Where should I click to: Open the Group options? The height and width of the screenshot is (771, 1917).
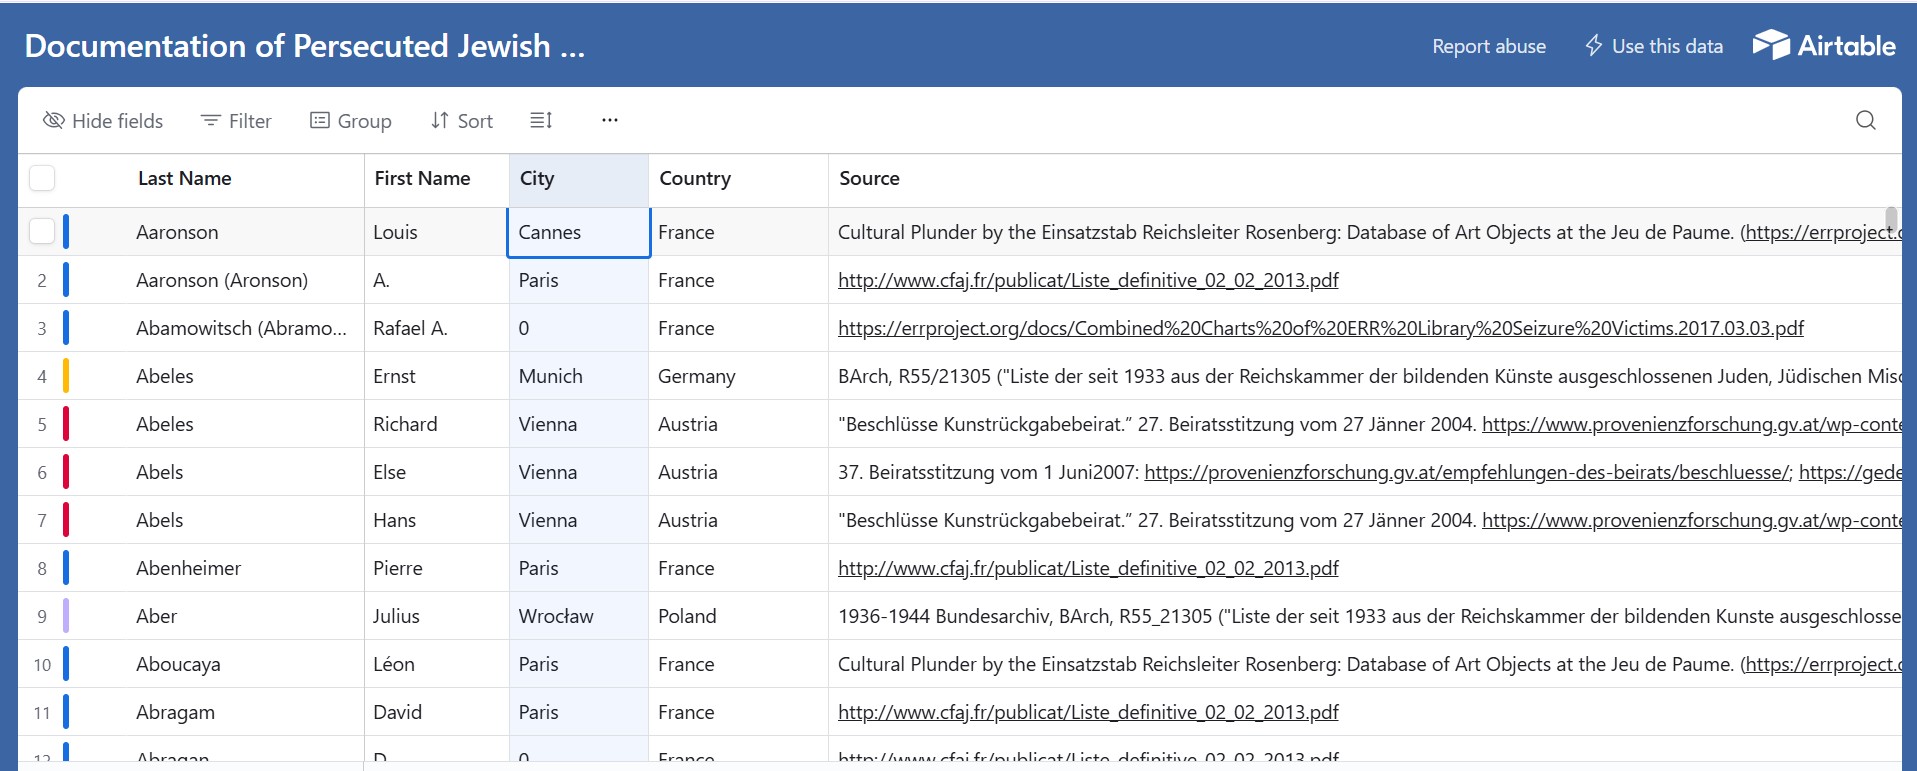[350, 121]
